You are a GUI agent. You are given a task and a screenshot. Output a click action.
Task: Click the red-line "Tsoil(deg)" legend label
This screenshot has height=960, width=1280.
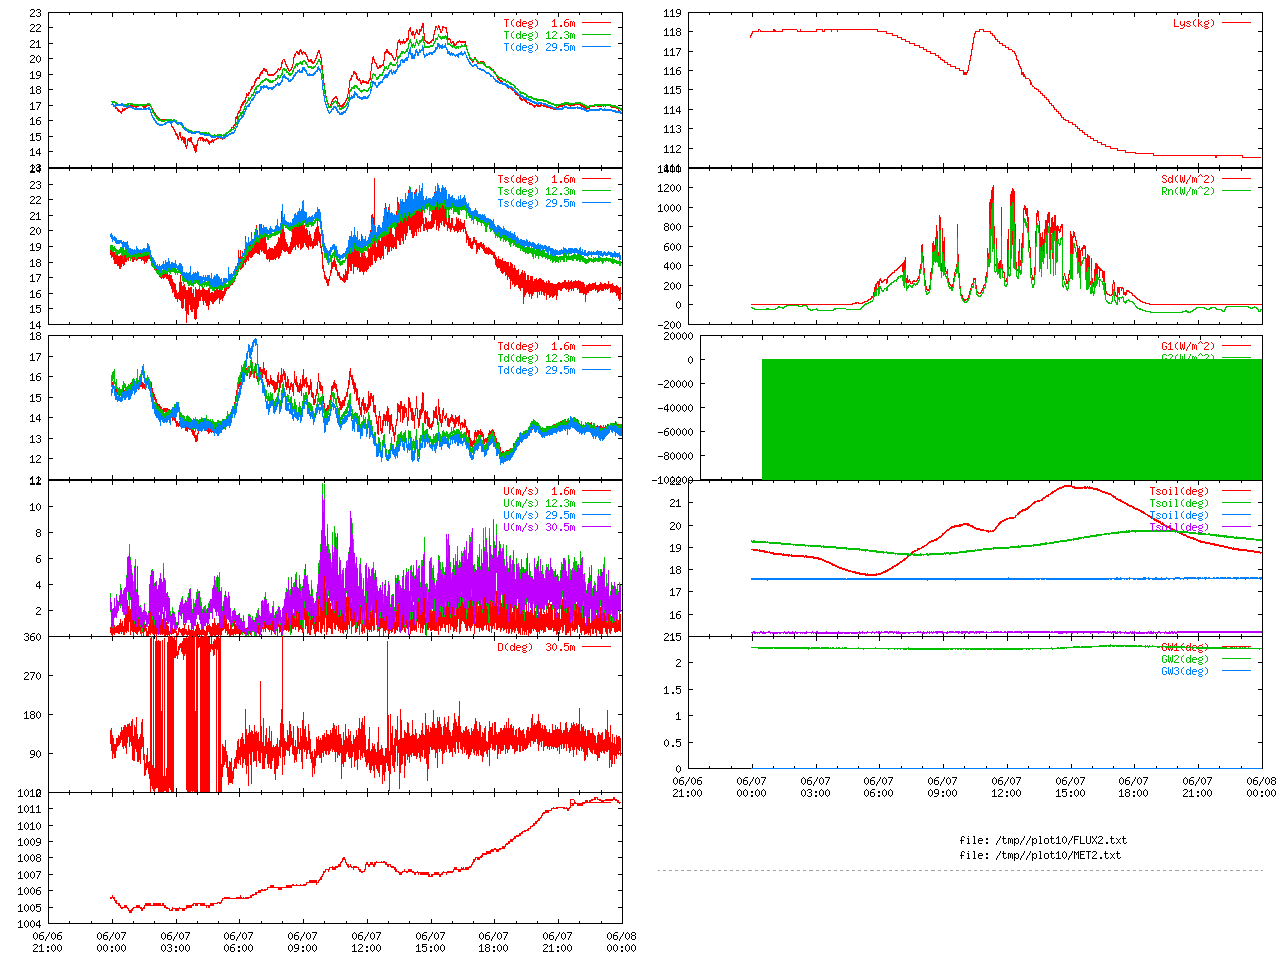click(1179, 491)
